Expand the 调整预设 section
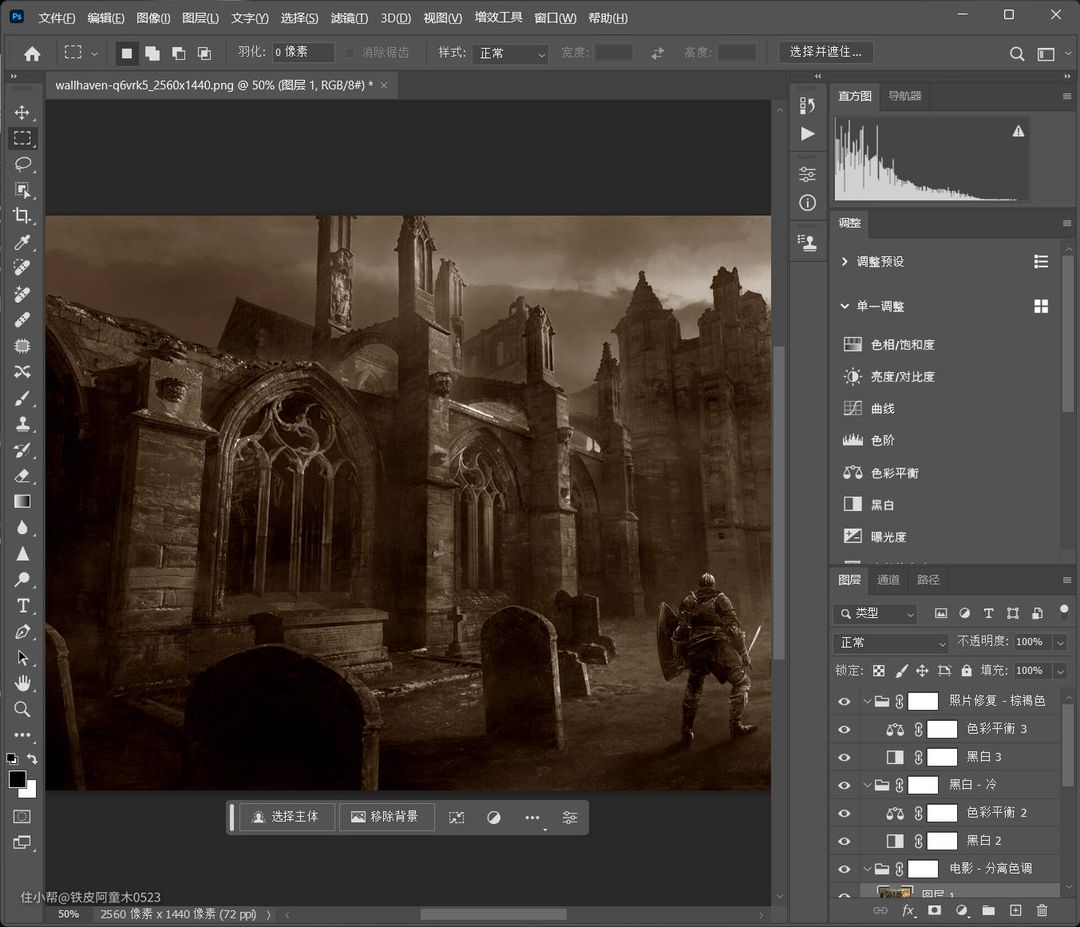 click(x=845, y=261)
